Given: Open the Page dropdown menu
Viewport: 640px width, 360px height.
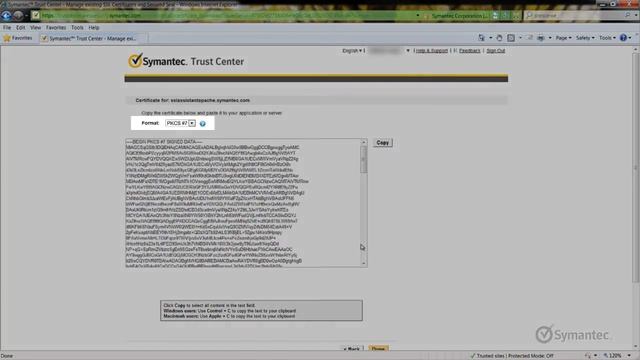Looking at the screenshot, I should pyautogui.click(x=563, y=38).
